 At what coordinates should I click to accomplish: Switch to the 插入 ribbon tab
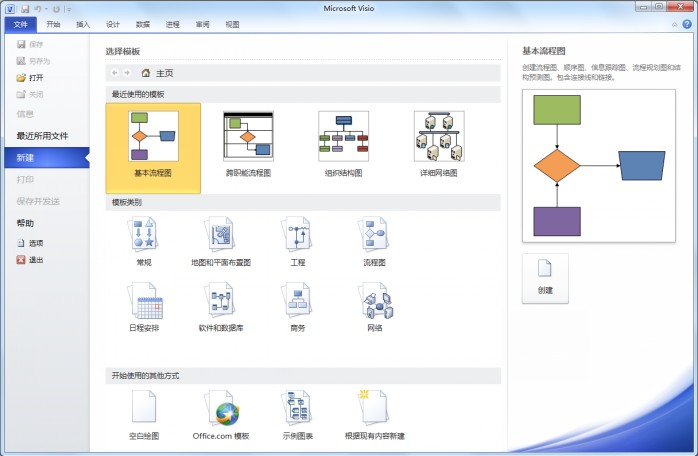83,24
